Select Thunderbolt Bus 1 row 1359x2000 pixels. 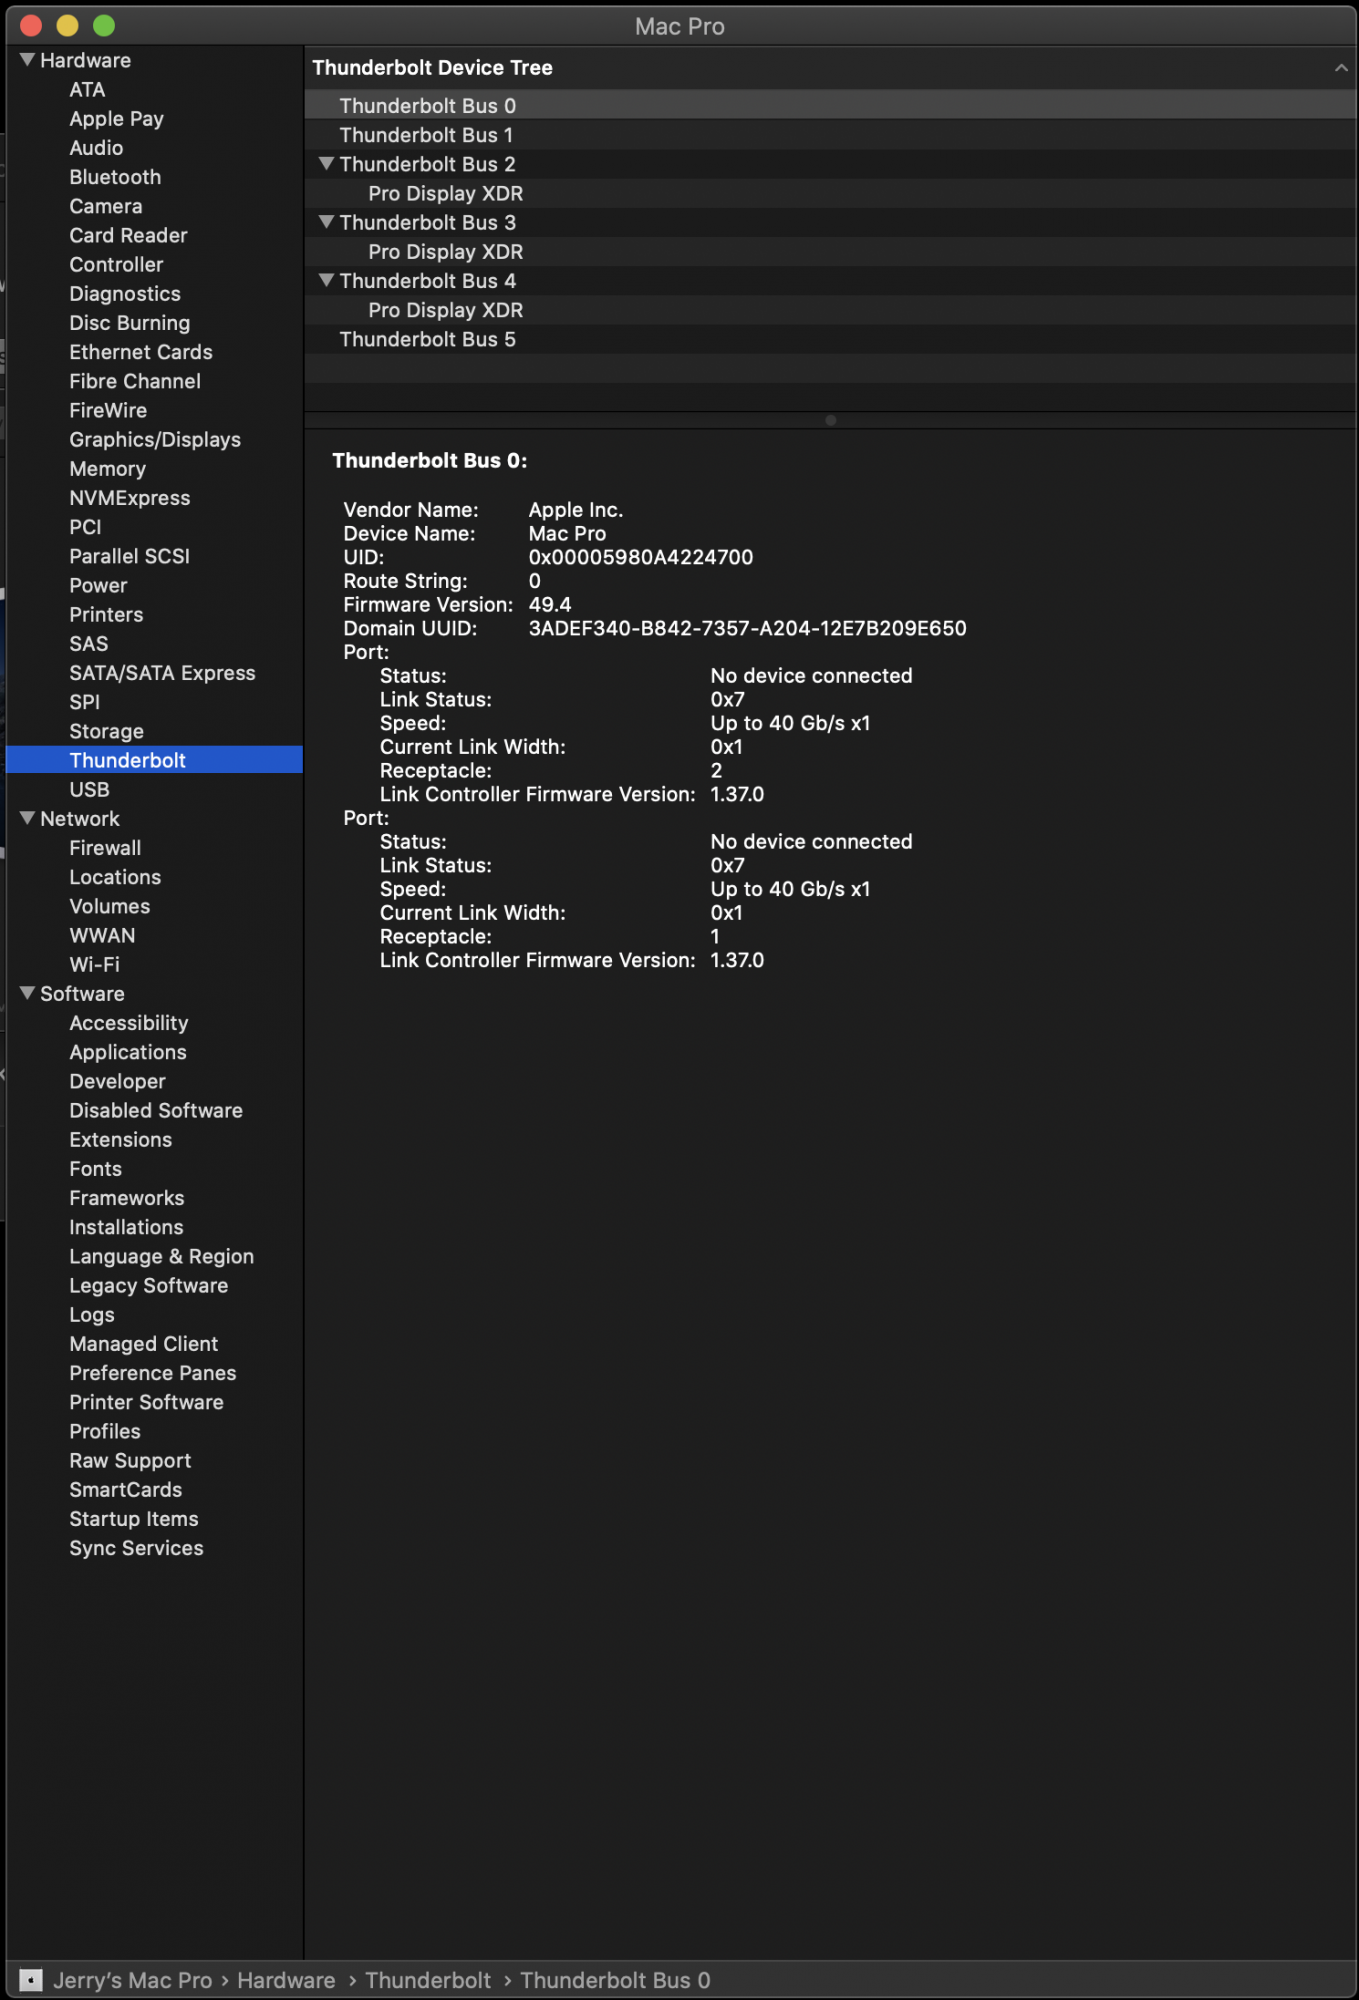tap(426, 135)
